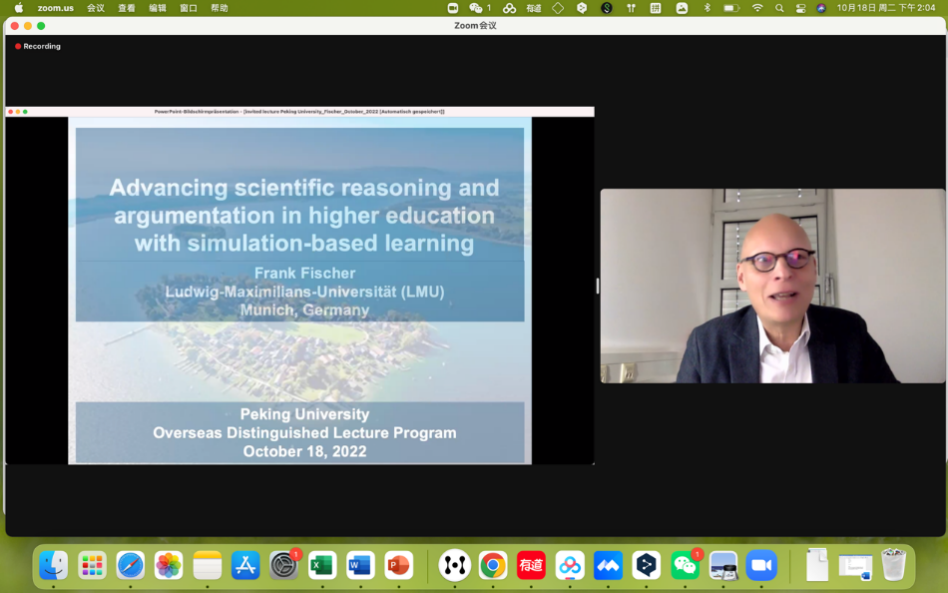
Task: Click the Zoom status icon in menu bar
Action: [452, 8]
